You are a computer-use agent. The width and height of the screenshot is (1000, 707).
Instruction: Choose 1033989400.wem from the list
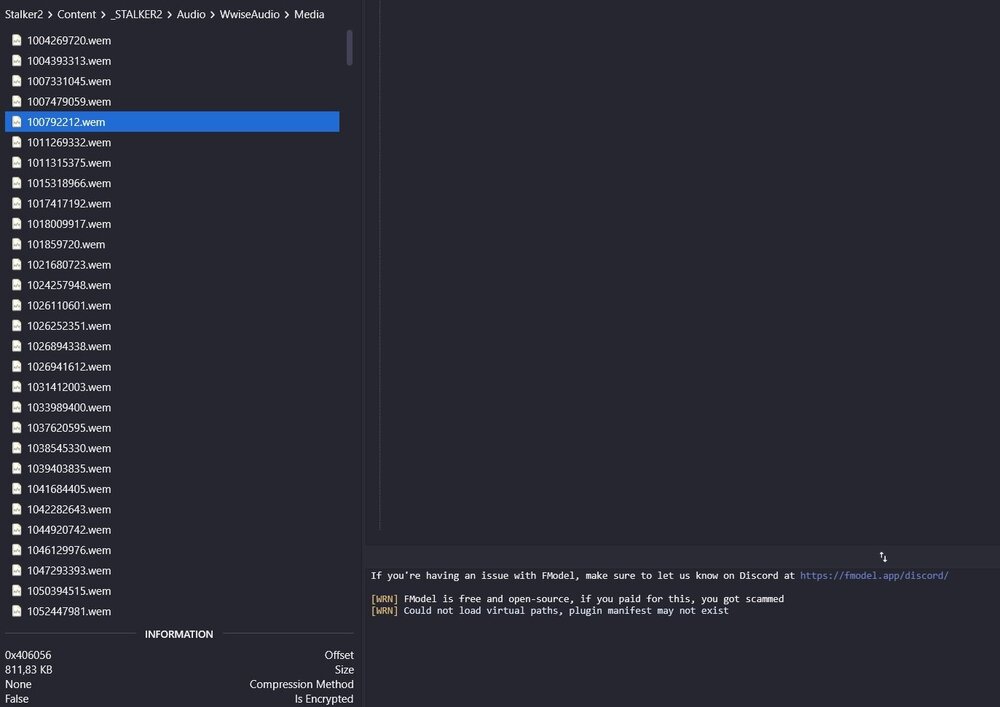tap(69, 407)
